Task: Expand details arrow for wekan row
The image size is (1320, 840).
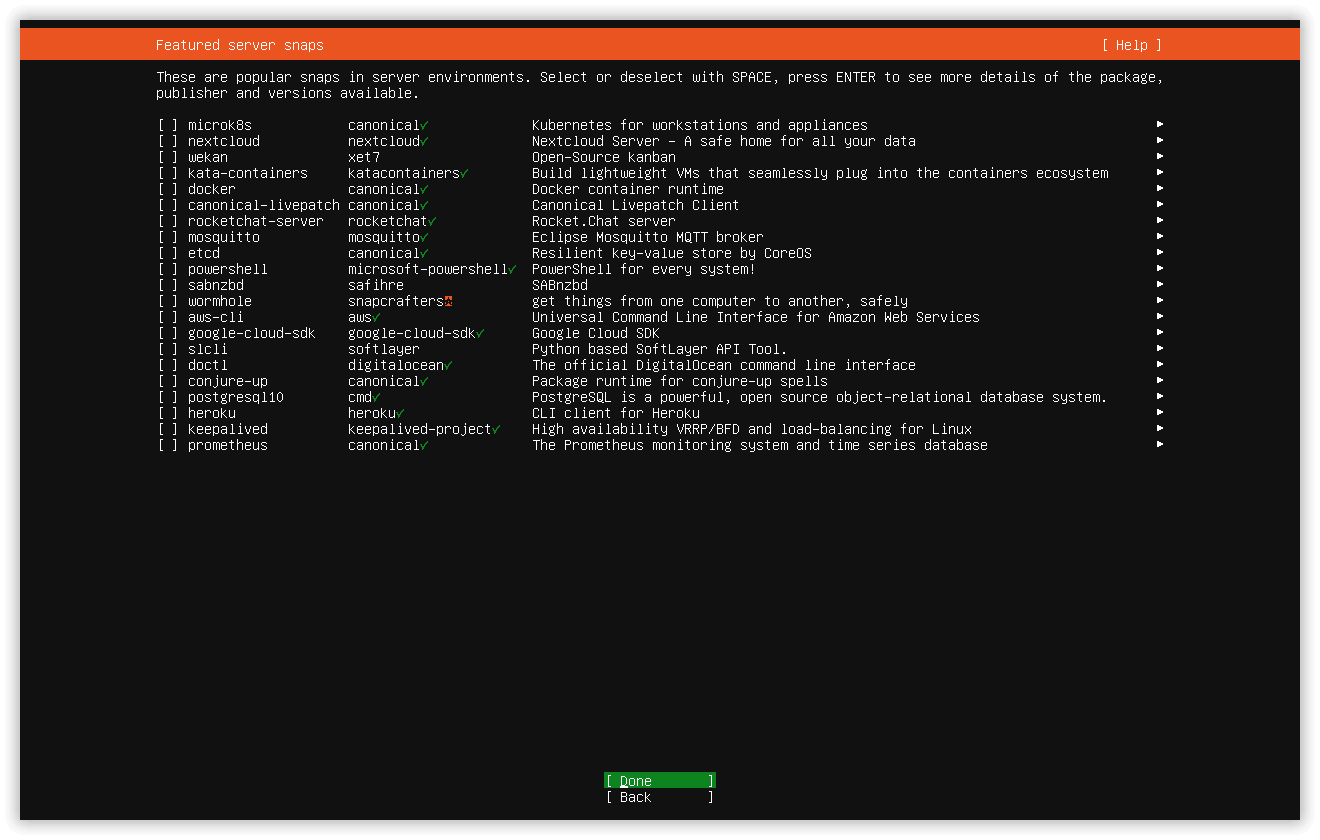Action: [x=1160, y=156]
